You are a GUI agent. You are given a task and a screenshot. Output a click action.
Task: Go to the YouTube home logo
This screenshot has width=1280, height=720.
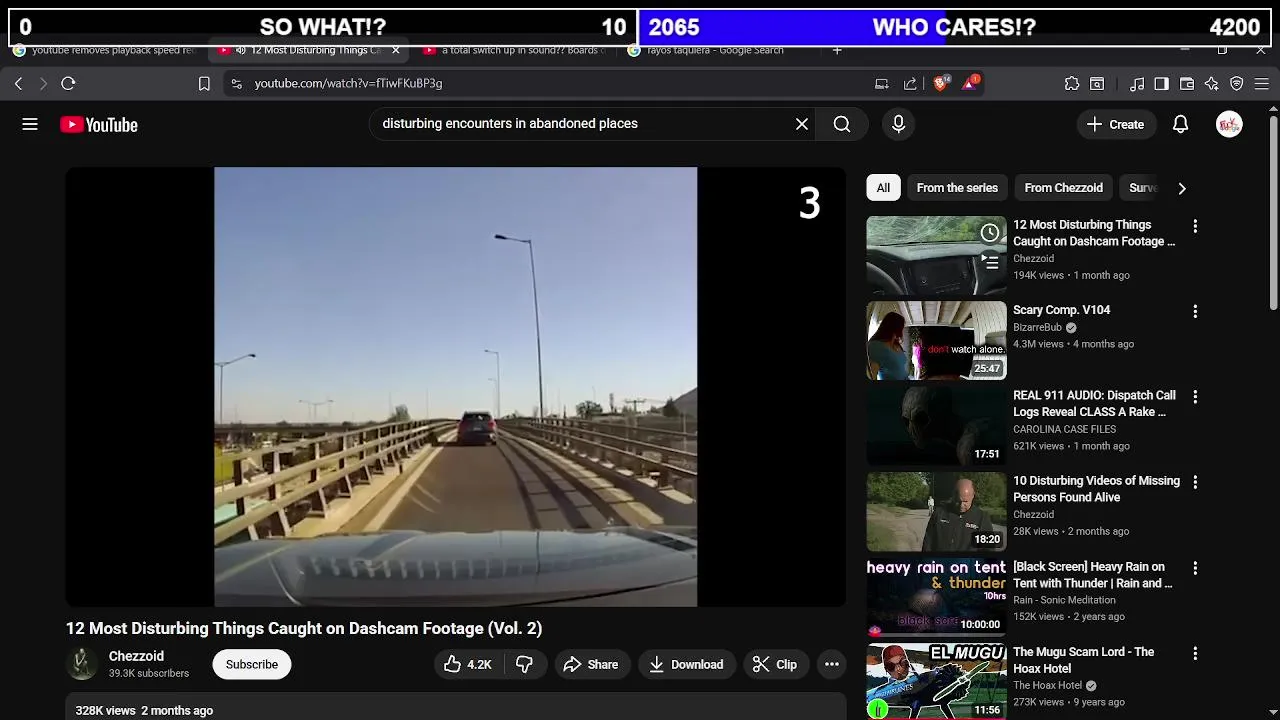(x=98, y=125)
